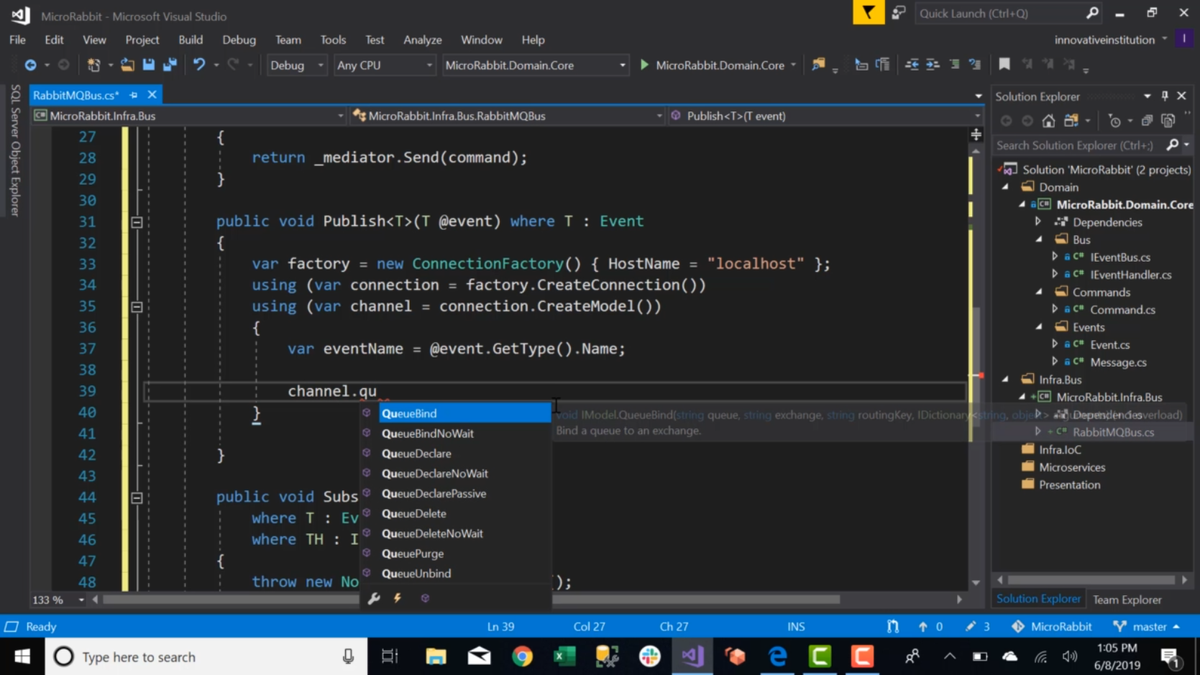Click the Home icon in Solution Explorer

pos(1048,121)
